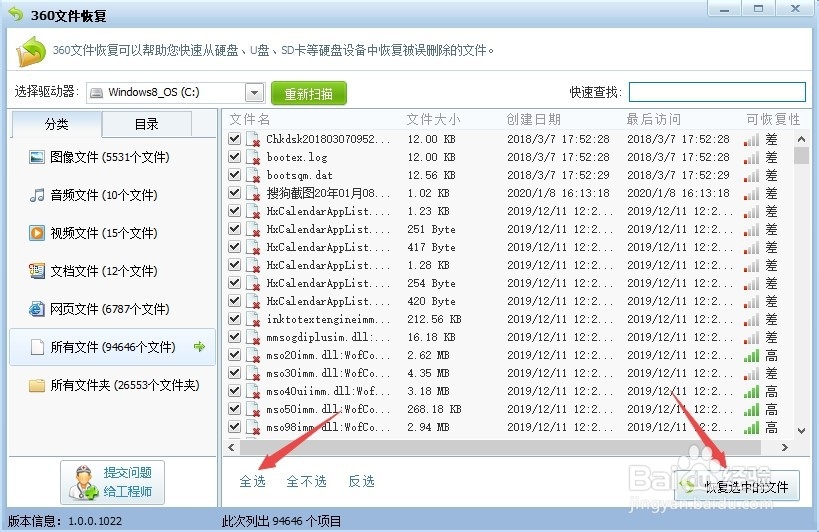Image resolution: width=819 pixels, height=532 pixels.
Task: Click the scroll right arrow of file list
Action: click(785, 447)
